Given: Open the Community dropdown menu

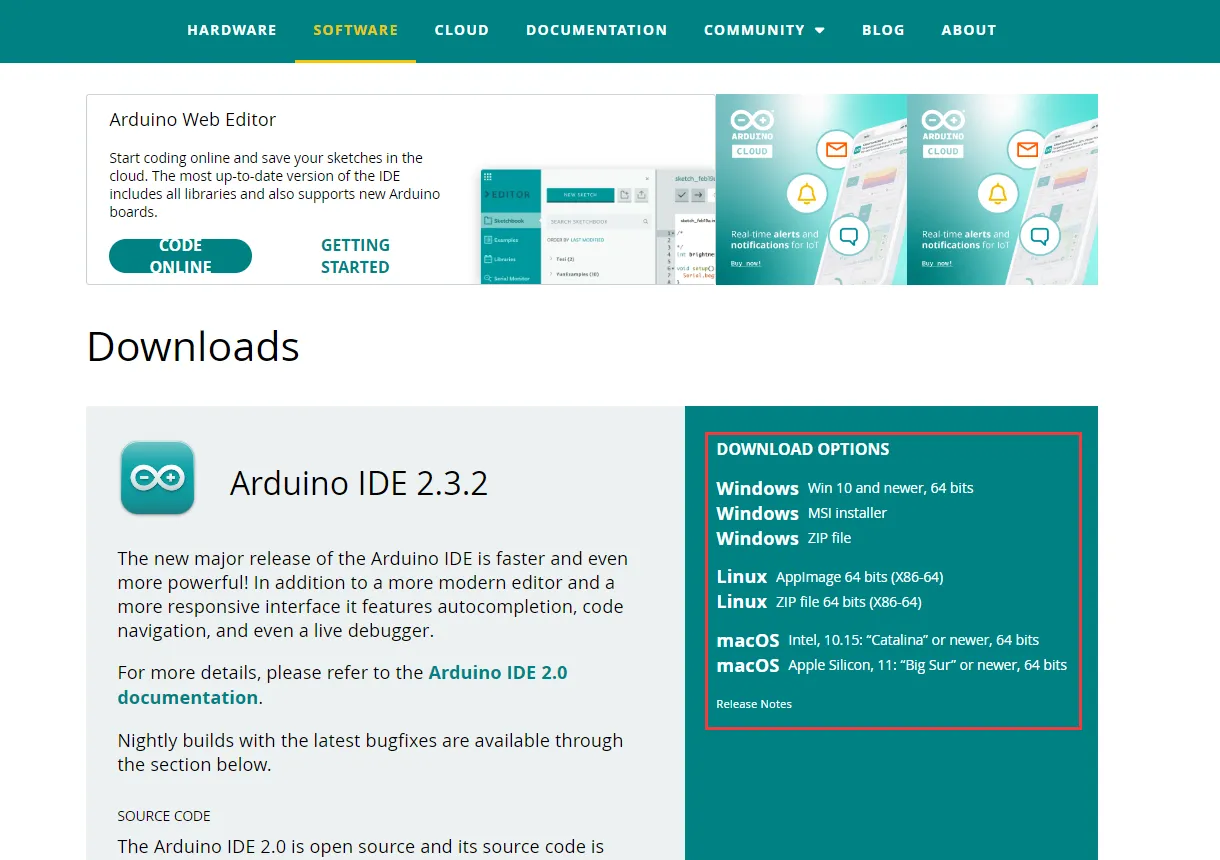Looking at the screenshot, I should 764,30.
